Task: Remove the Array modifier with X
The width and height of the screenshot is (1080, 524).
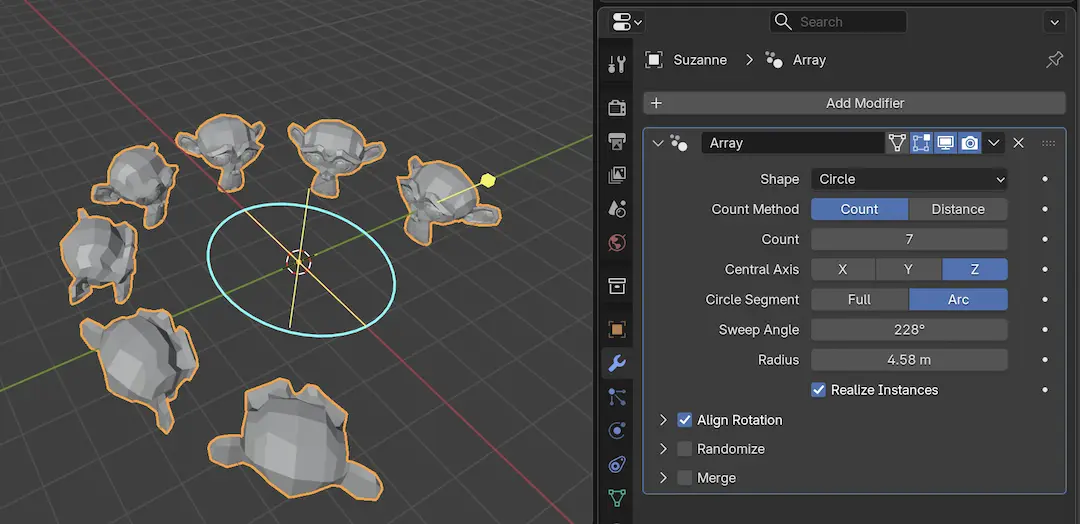Action: [1018, 143]
